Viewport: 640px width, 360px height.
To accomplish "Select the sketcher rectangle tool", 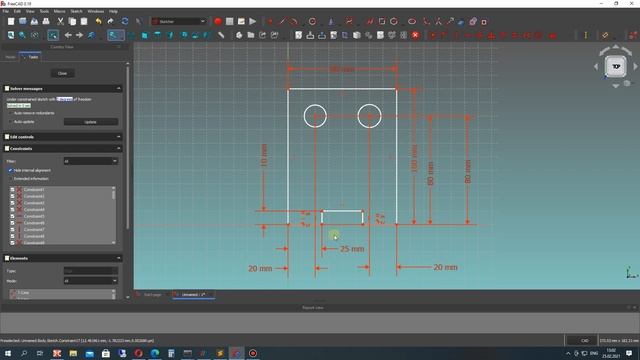I will tap(382, 22).
